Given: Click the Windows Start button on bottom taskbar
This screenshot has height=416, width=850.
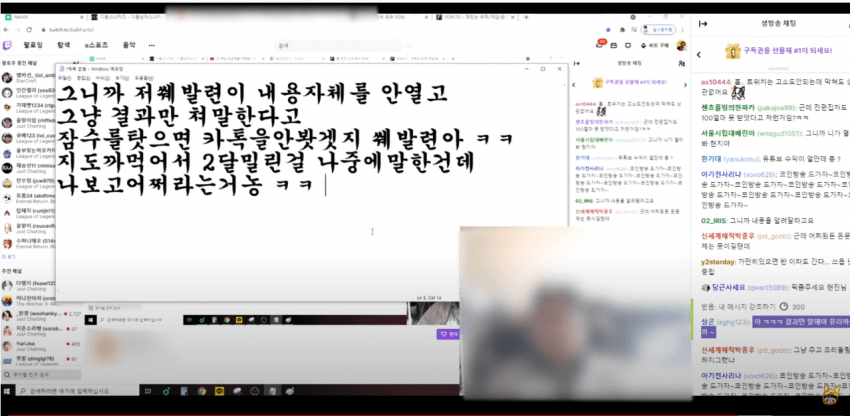Looking at the screenshot, I should 7,391.
